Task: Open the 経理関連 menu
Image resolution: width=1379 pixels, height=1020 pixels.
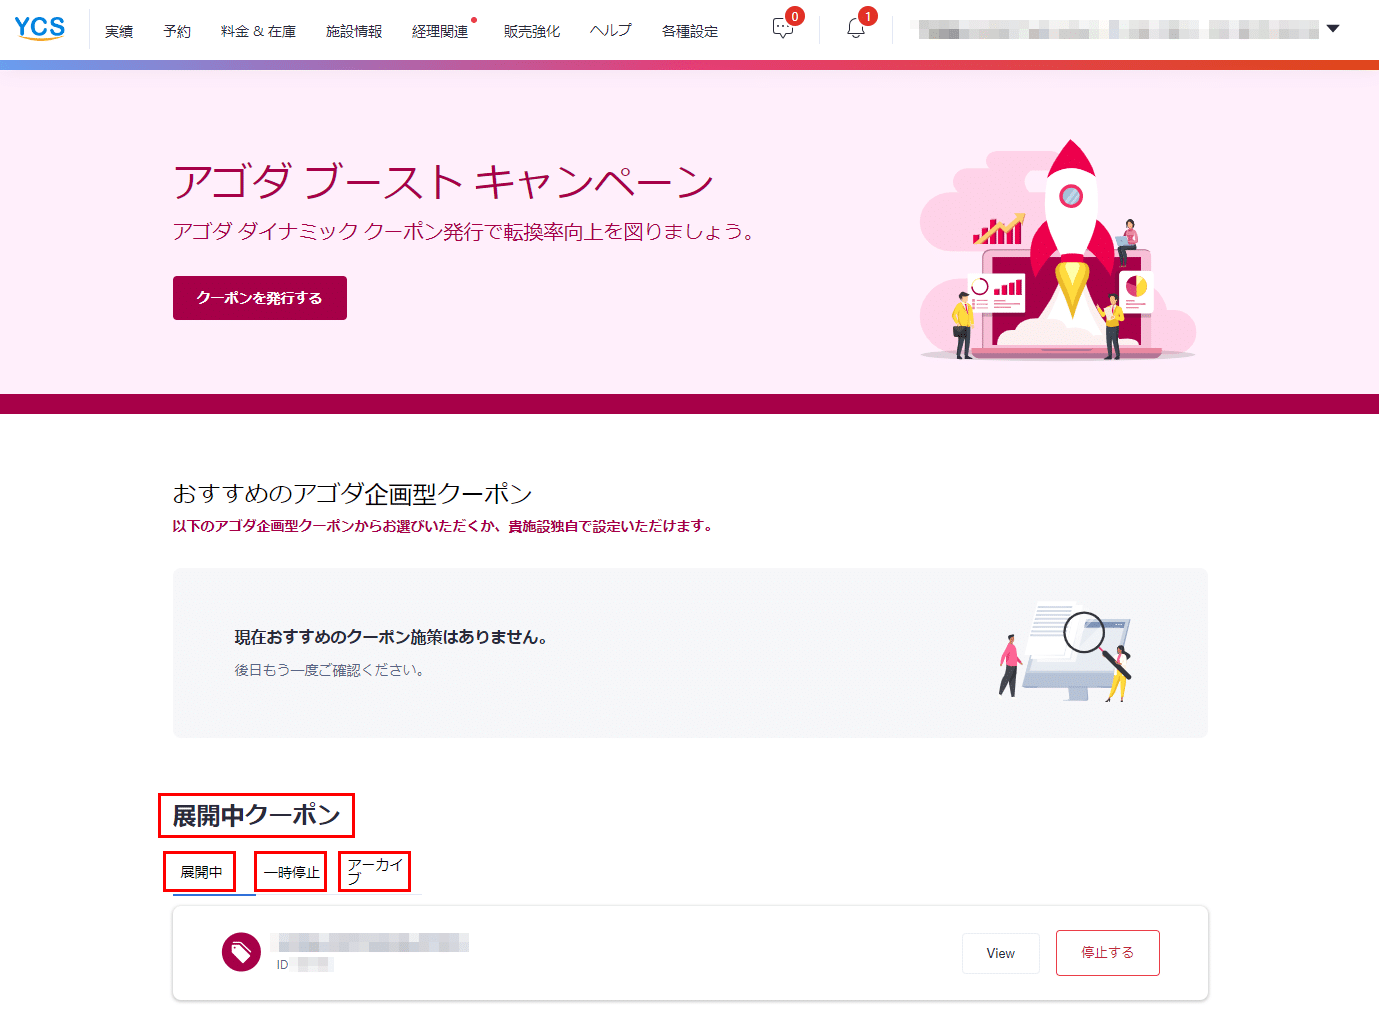Action: click(440, 31)
